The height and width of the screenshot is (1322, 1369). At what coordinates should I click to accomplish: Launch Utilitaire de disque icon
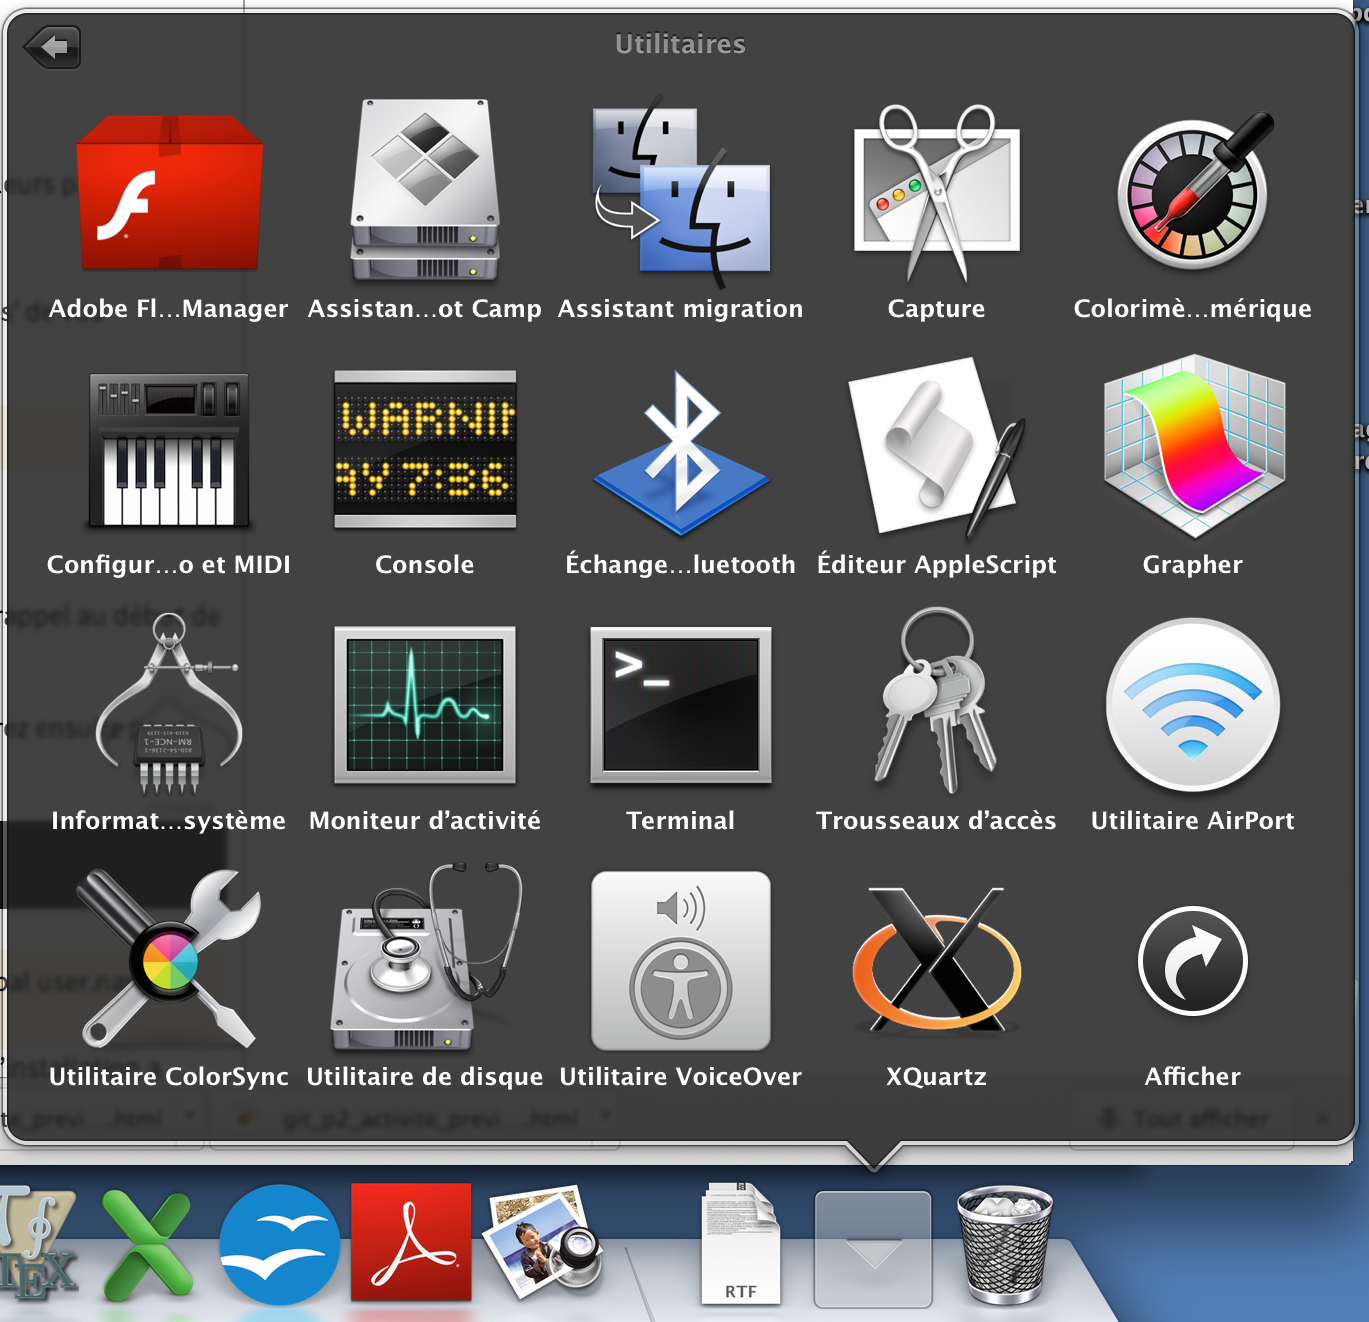(427, 957)
